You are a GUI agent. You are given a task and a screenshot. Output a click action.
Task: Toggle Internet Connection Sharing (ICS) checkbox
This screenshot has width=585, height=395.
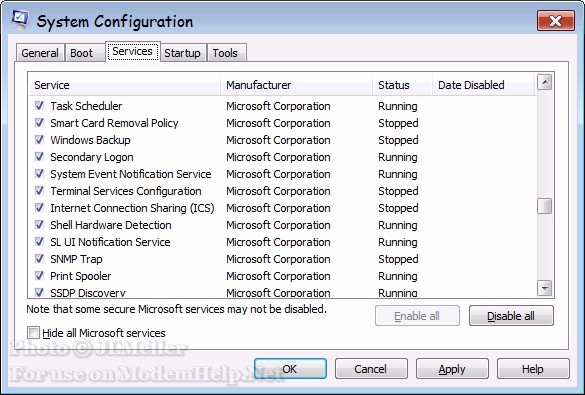(39, 208)
